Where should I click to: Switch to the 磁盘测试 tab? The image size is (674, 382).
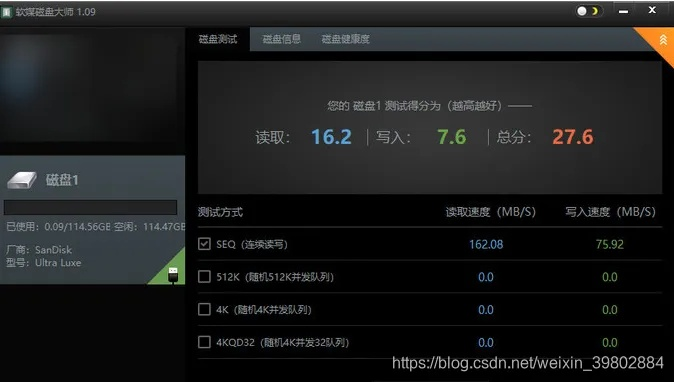tap(218, 39)
